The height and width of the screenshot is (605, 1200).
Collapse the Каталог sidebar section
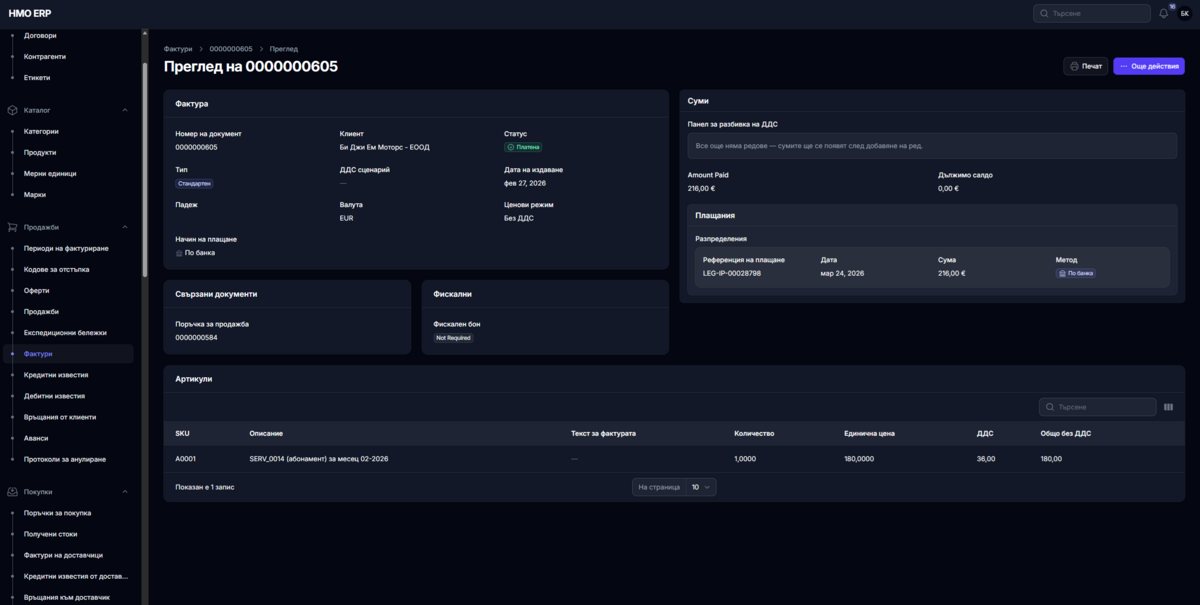[x=125, y=110]
